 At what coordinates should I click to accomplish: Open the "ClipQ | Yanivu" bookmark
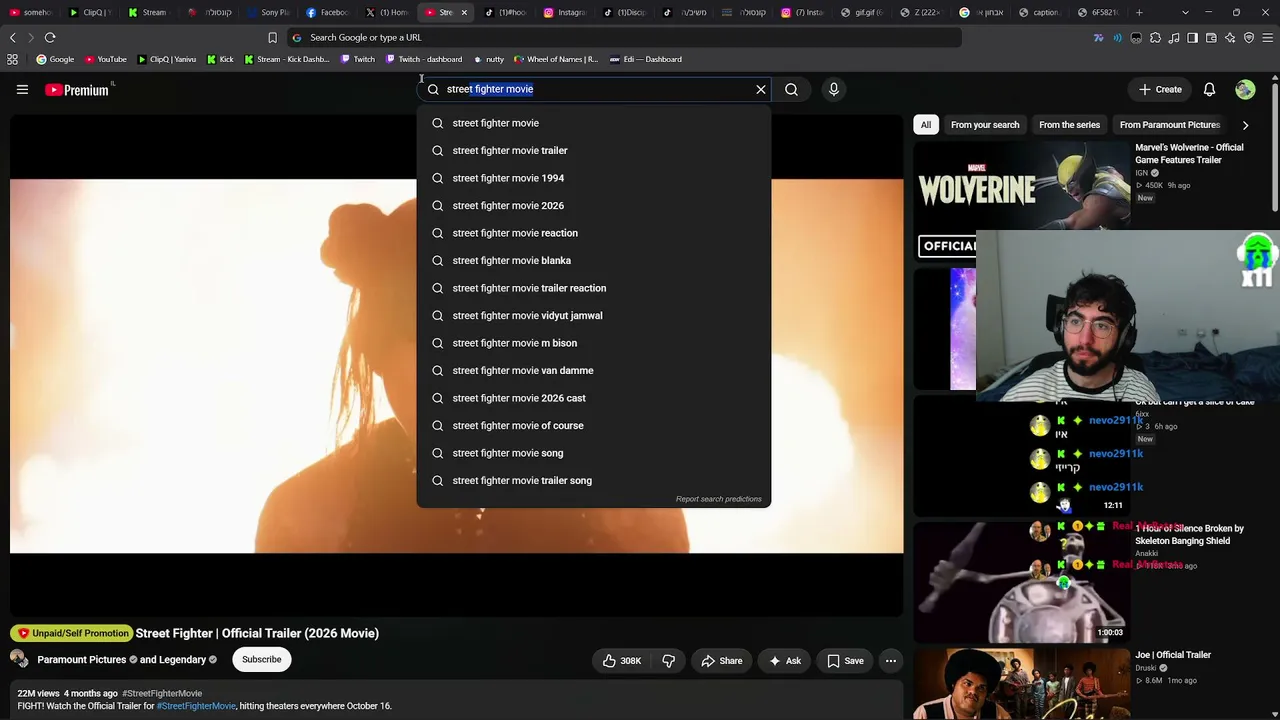click(x=167, y=59)
